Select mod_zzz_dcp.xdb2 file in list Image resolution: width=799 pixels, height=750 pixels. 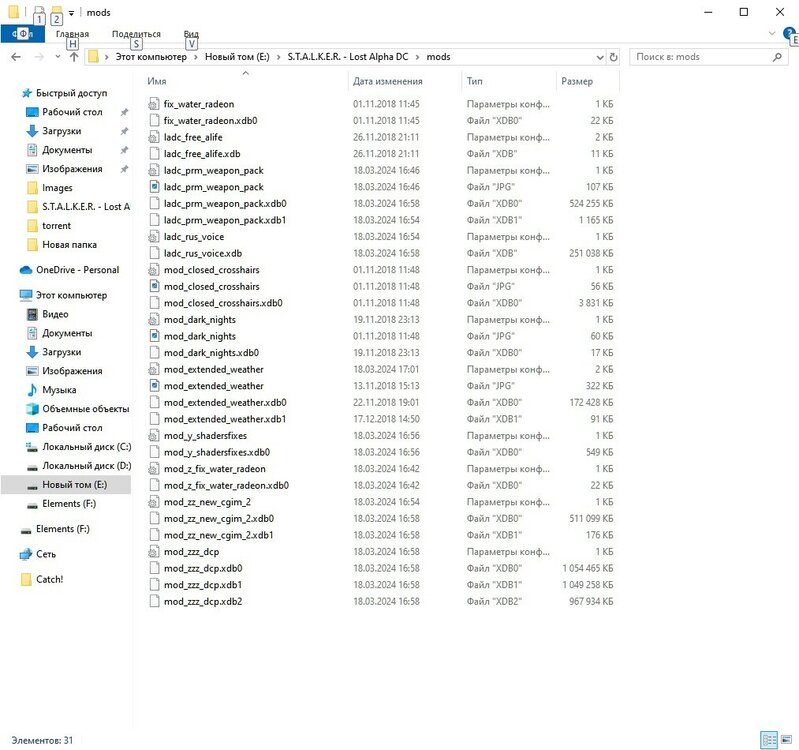tap(203, 602)
